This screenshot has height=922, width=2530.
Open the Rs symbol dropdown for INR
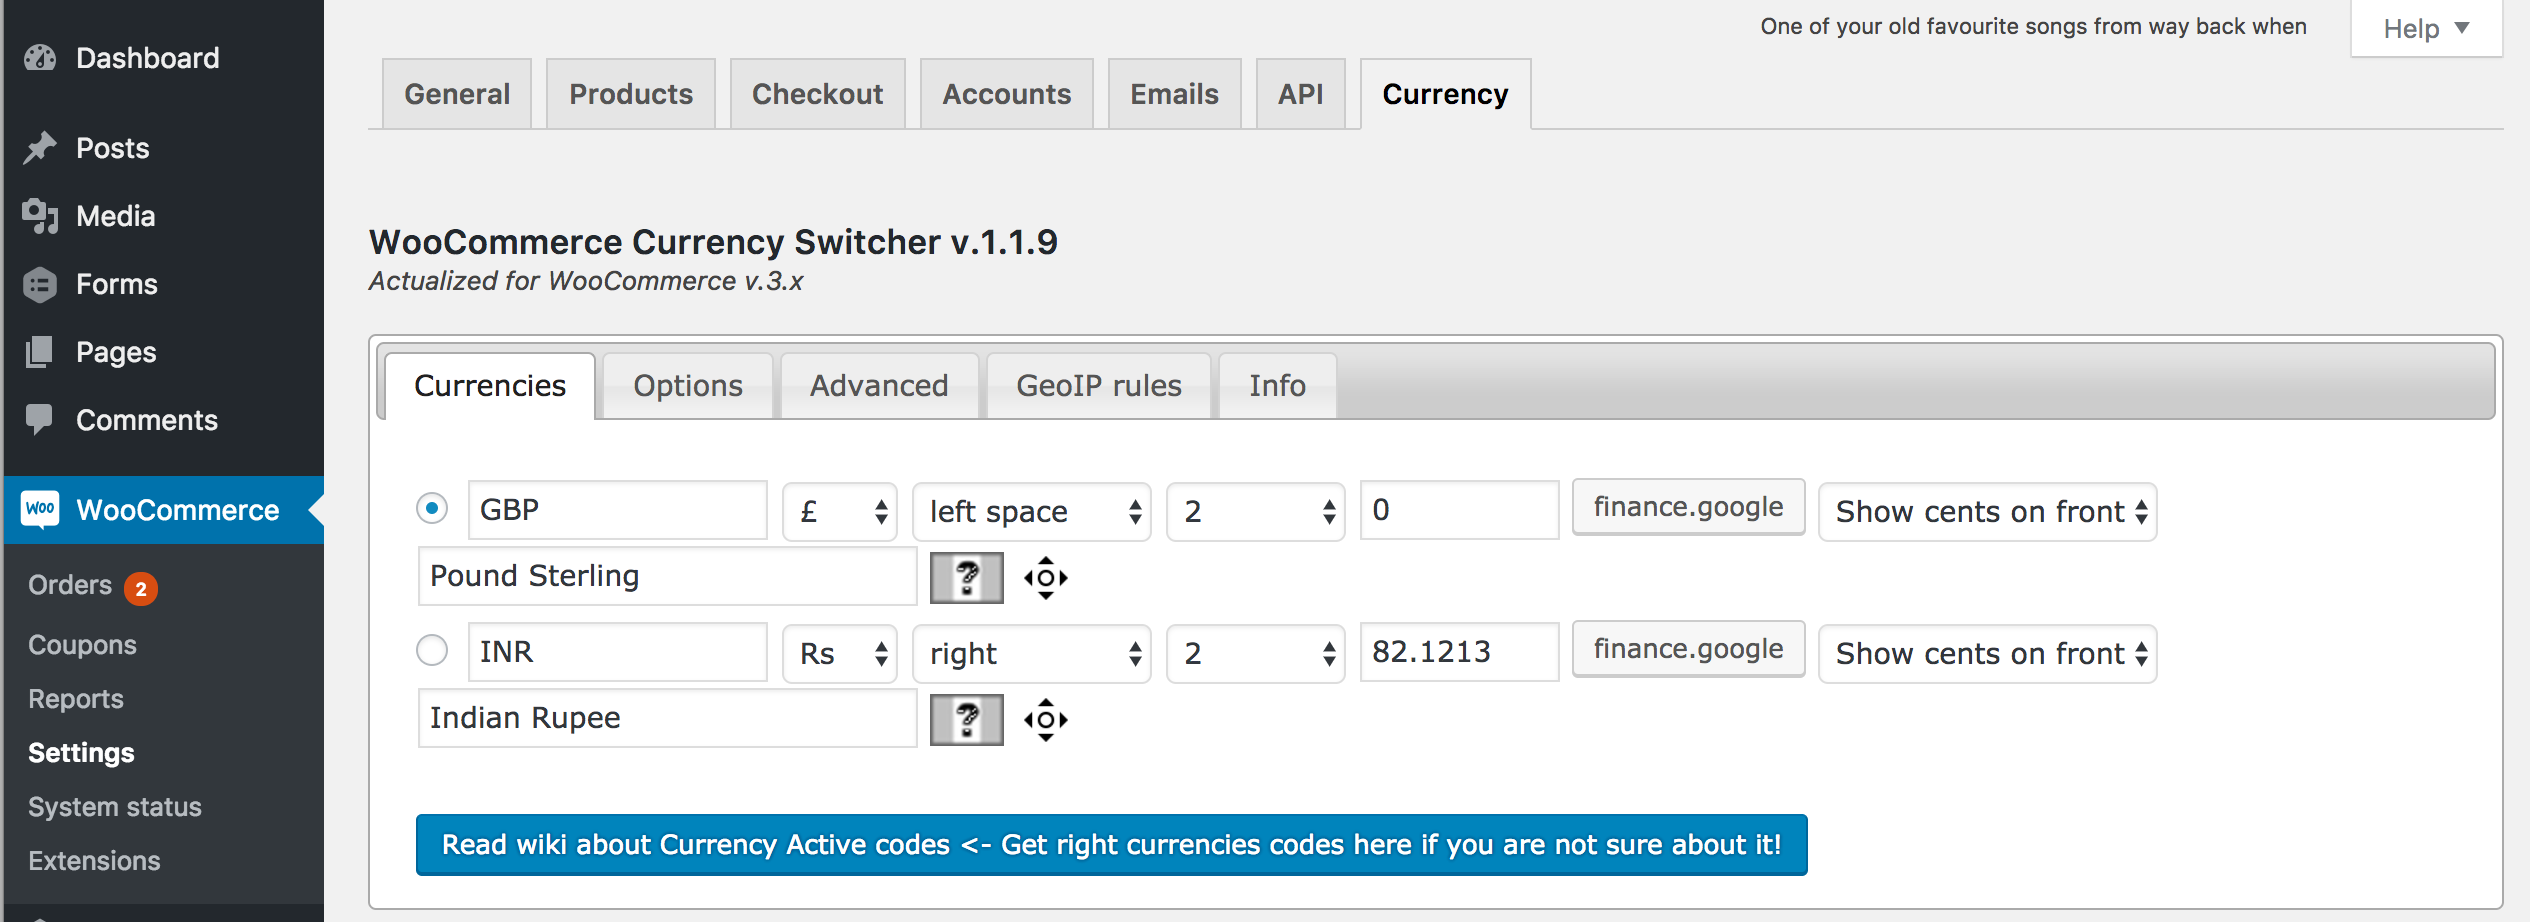[x=840, y=654]
